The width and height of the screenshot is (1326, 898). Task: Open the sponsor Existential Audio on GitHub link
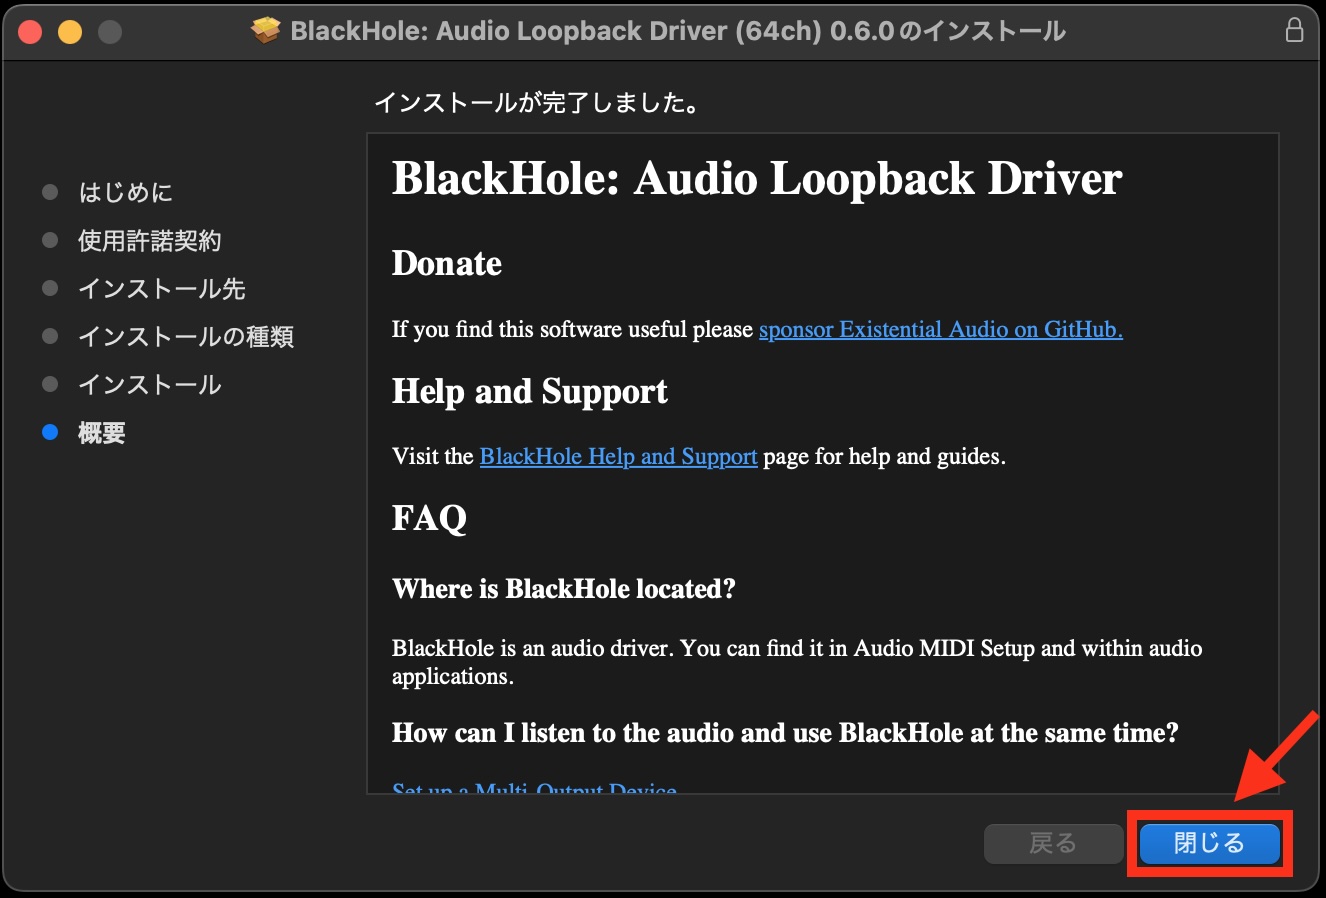click(x=941, y=329)
